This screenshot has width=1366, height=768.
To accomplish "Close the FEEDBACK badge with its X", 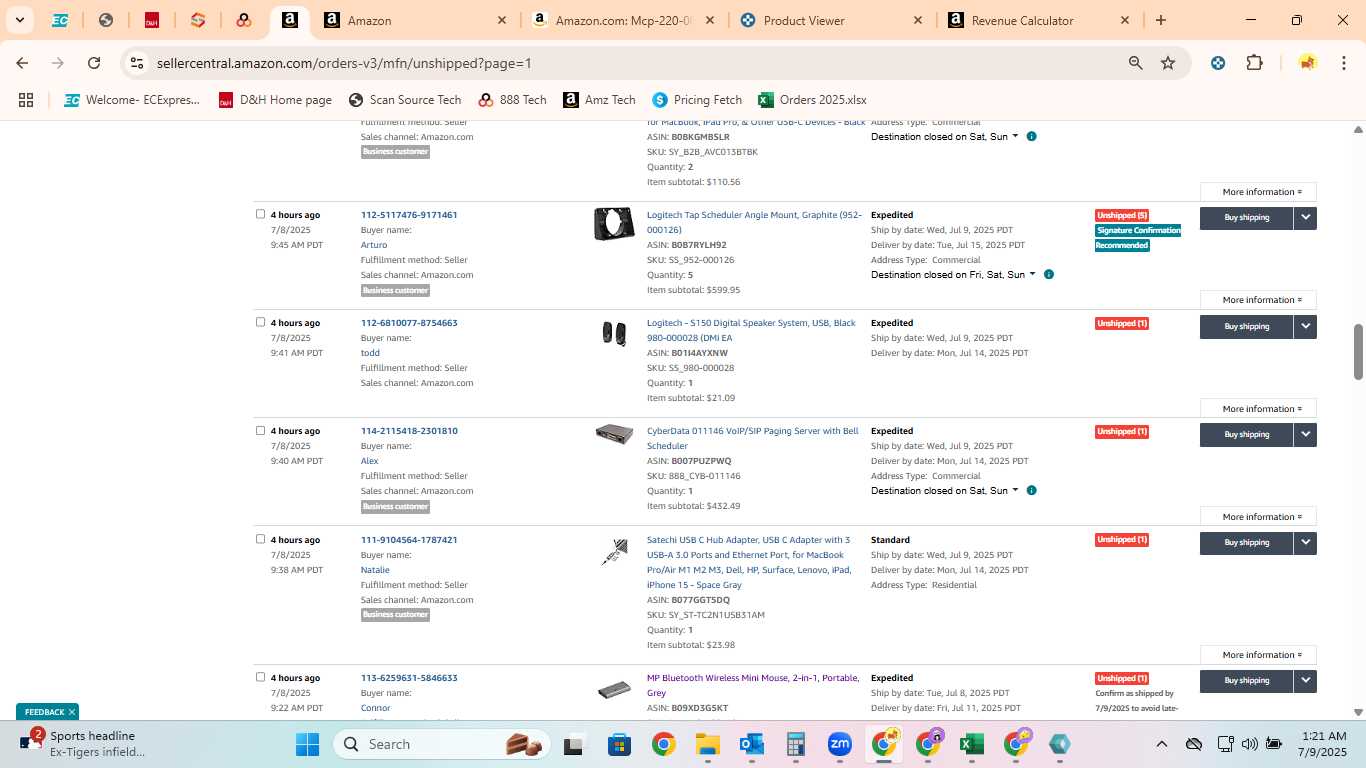I will click(x=72, y=712).
